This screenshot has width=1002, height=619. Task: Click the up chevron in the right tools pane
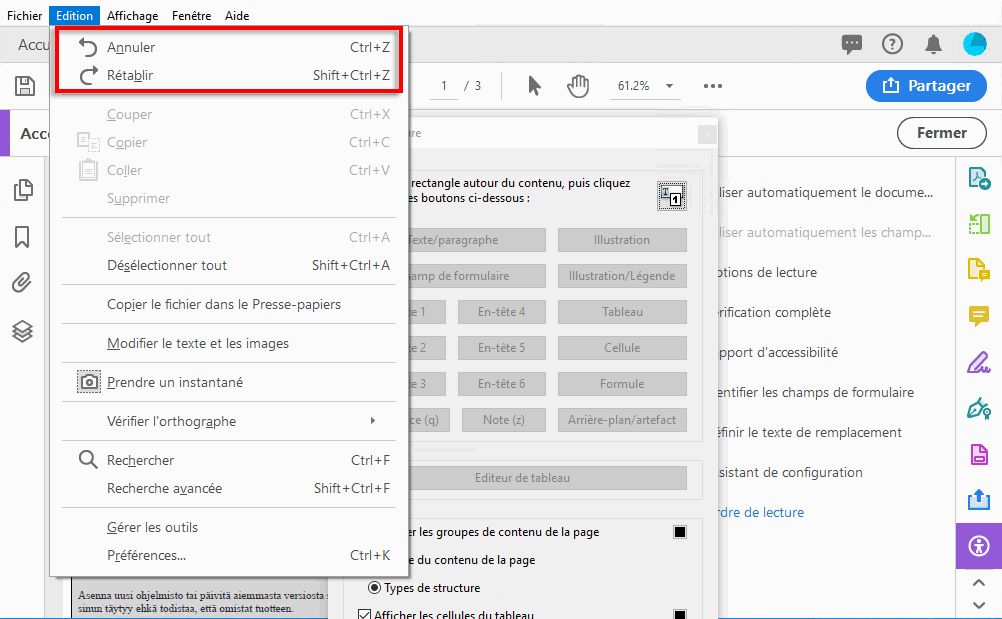(x=978, y=583)
